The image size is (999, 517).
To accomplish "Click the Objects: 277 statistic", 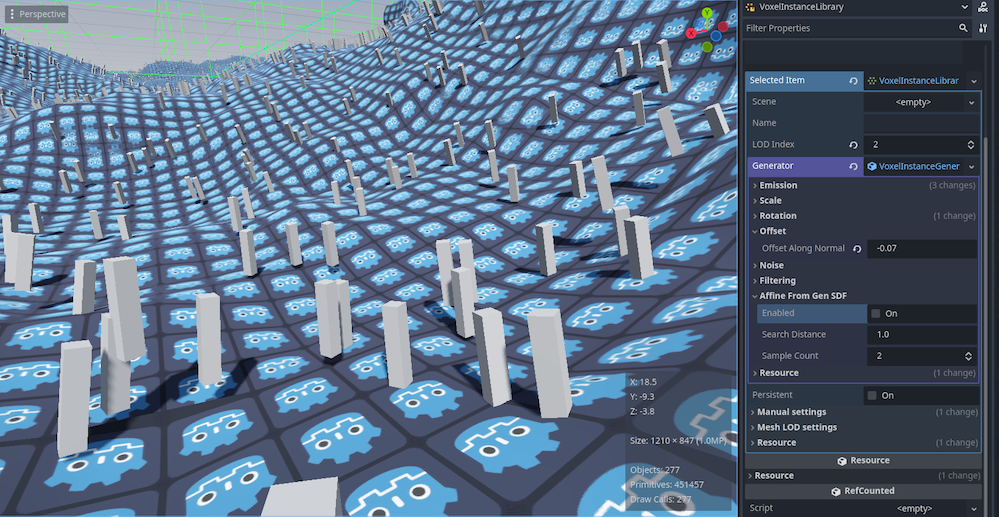I will tap(654, 470).
